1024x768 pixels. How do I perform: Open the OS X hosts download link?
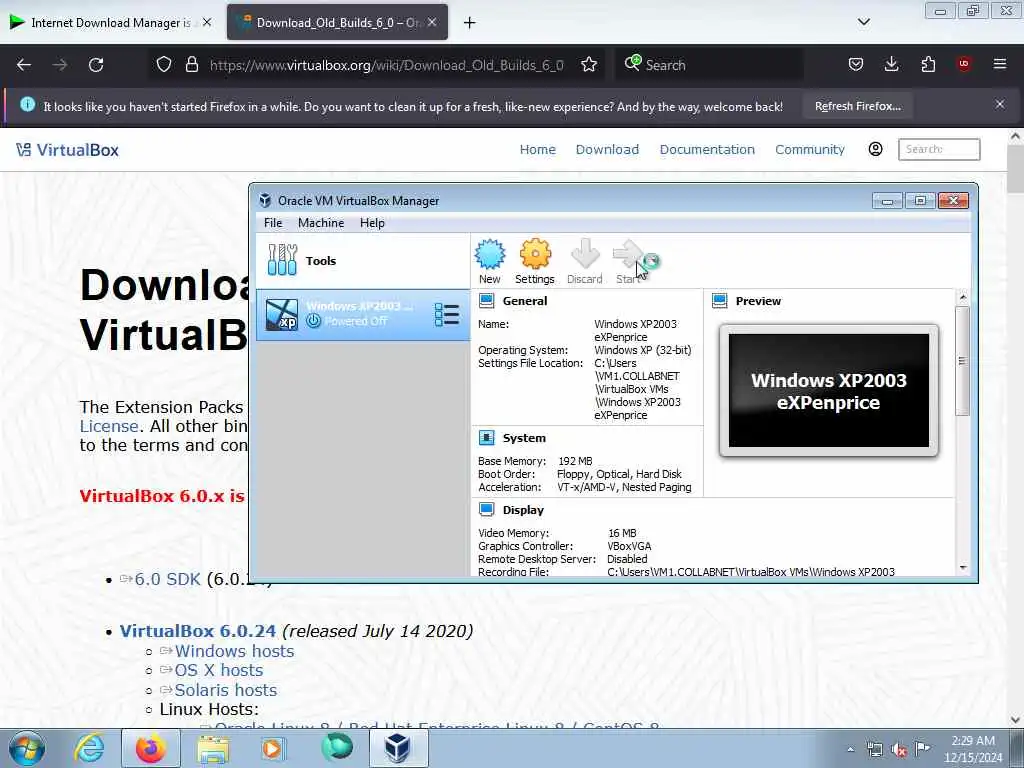click(x=218, y=670)
